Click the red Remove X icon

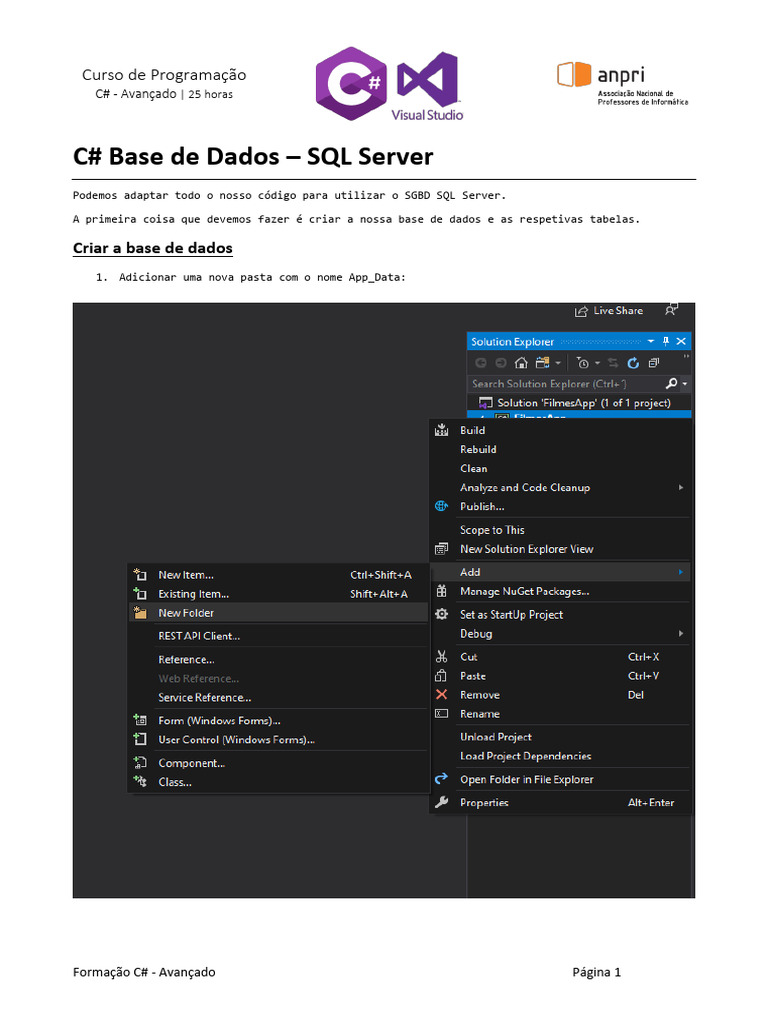click(x=441, y=695)
